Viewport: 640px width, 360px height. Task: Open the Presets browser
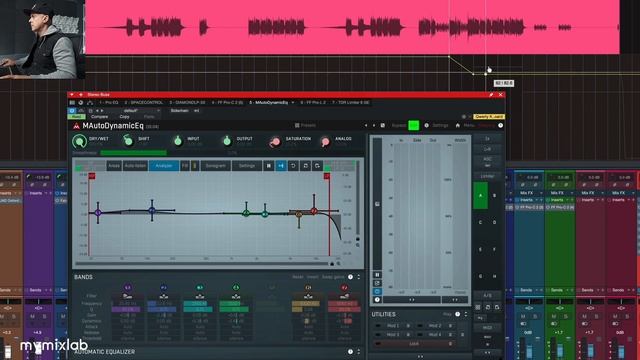tap(305, 125)
